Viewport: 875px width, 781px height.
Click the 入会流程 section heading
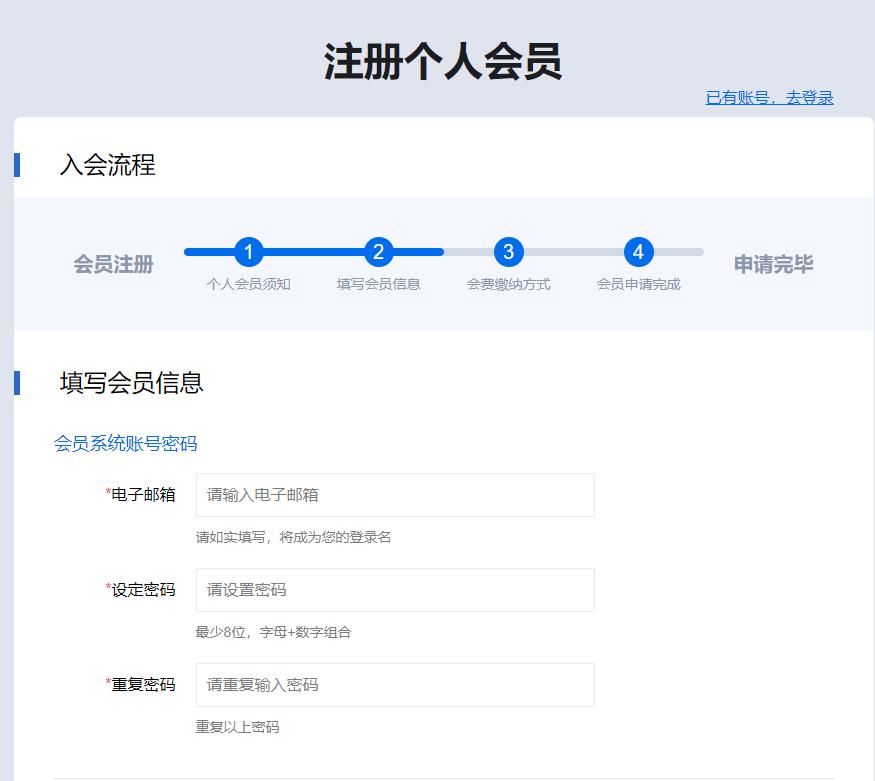[x=107, y=165]
